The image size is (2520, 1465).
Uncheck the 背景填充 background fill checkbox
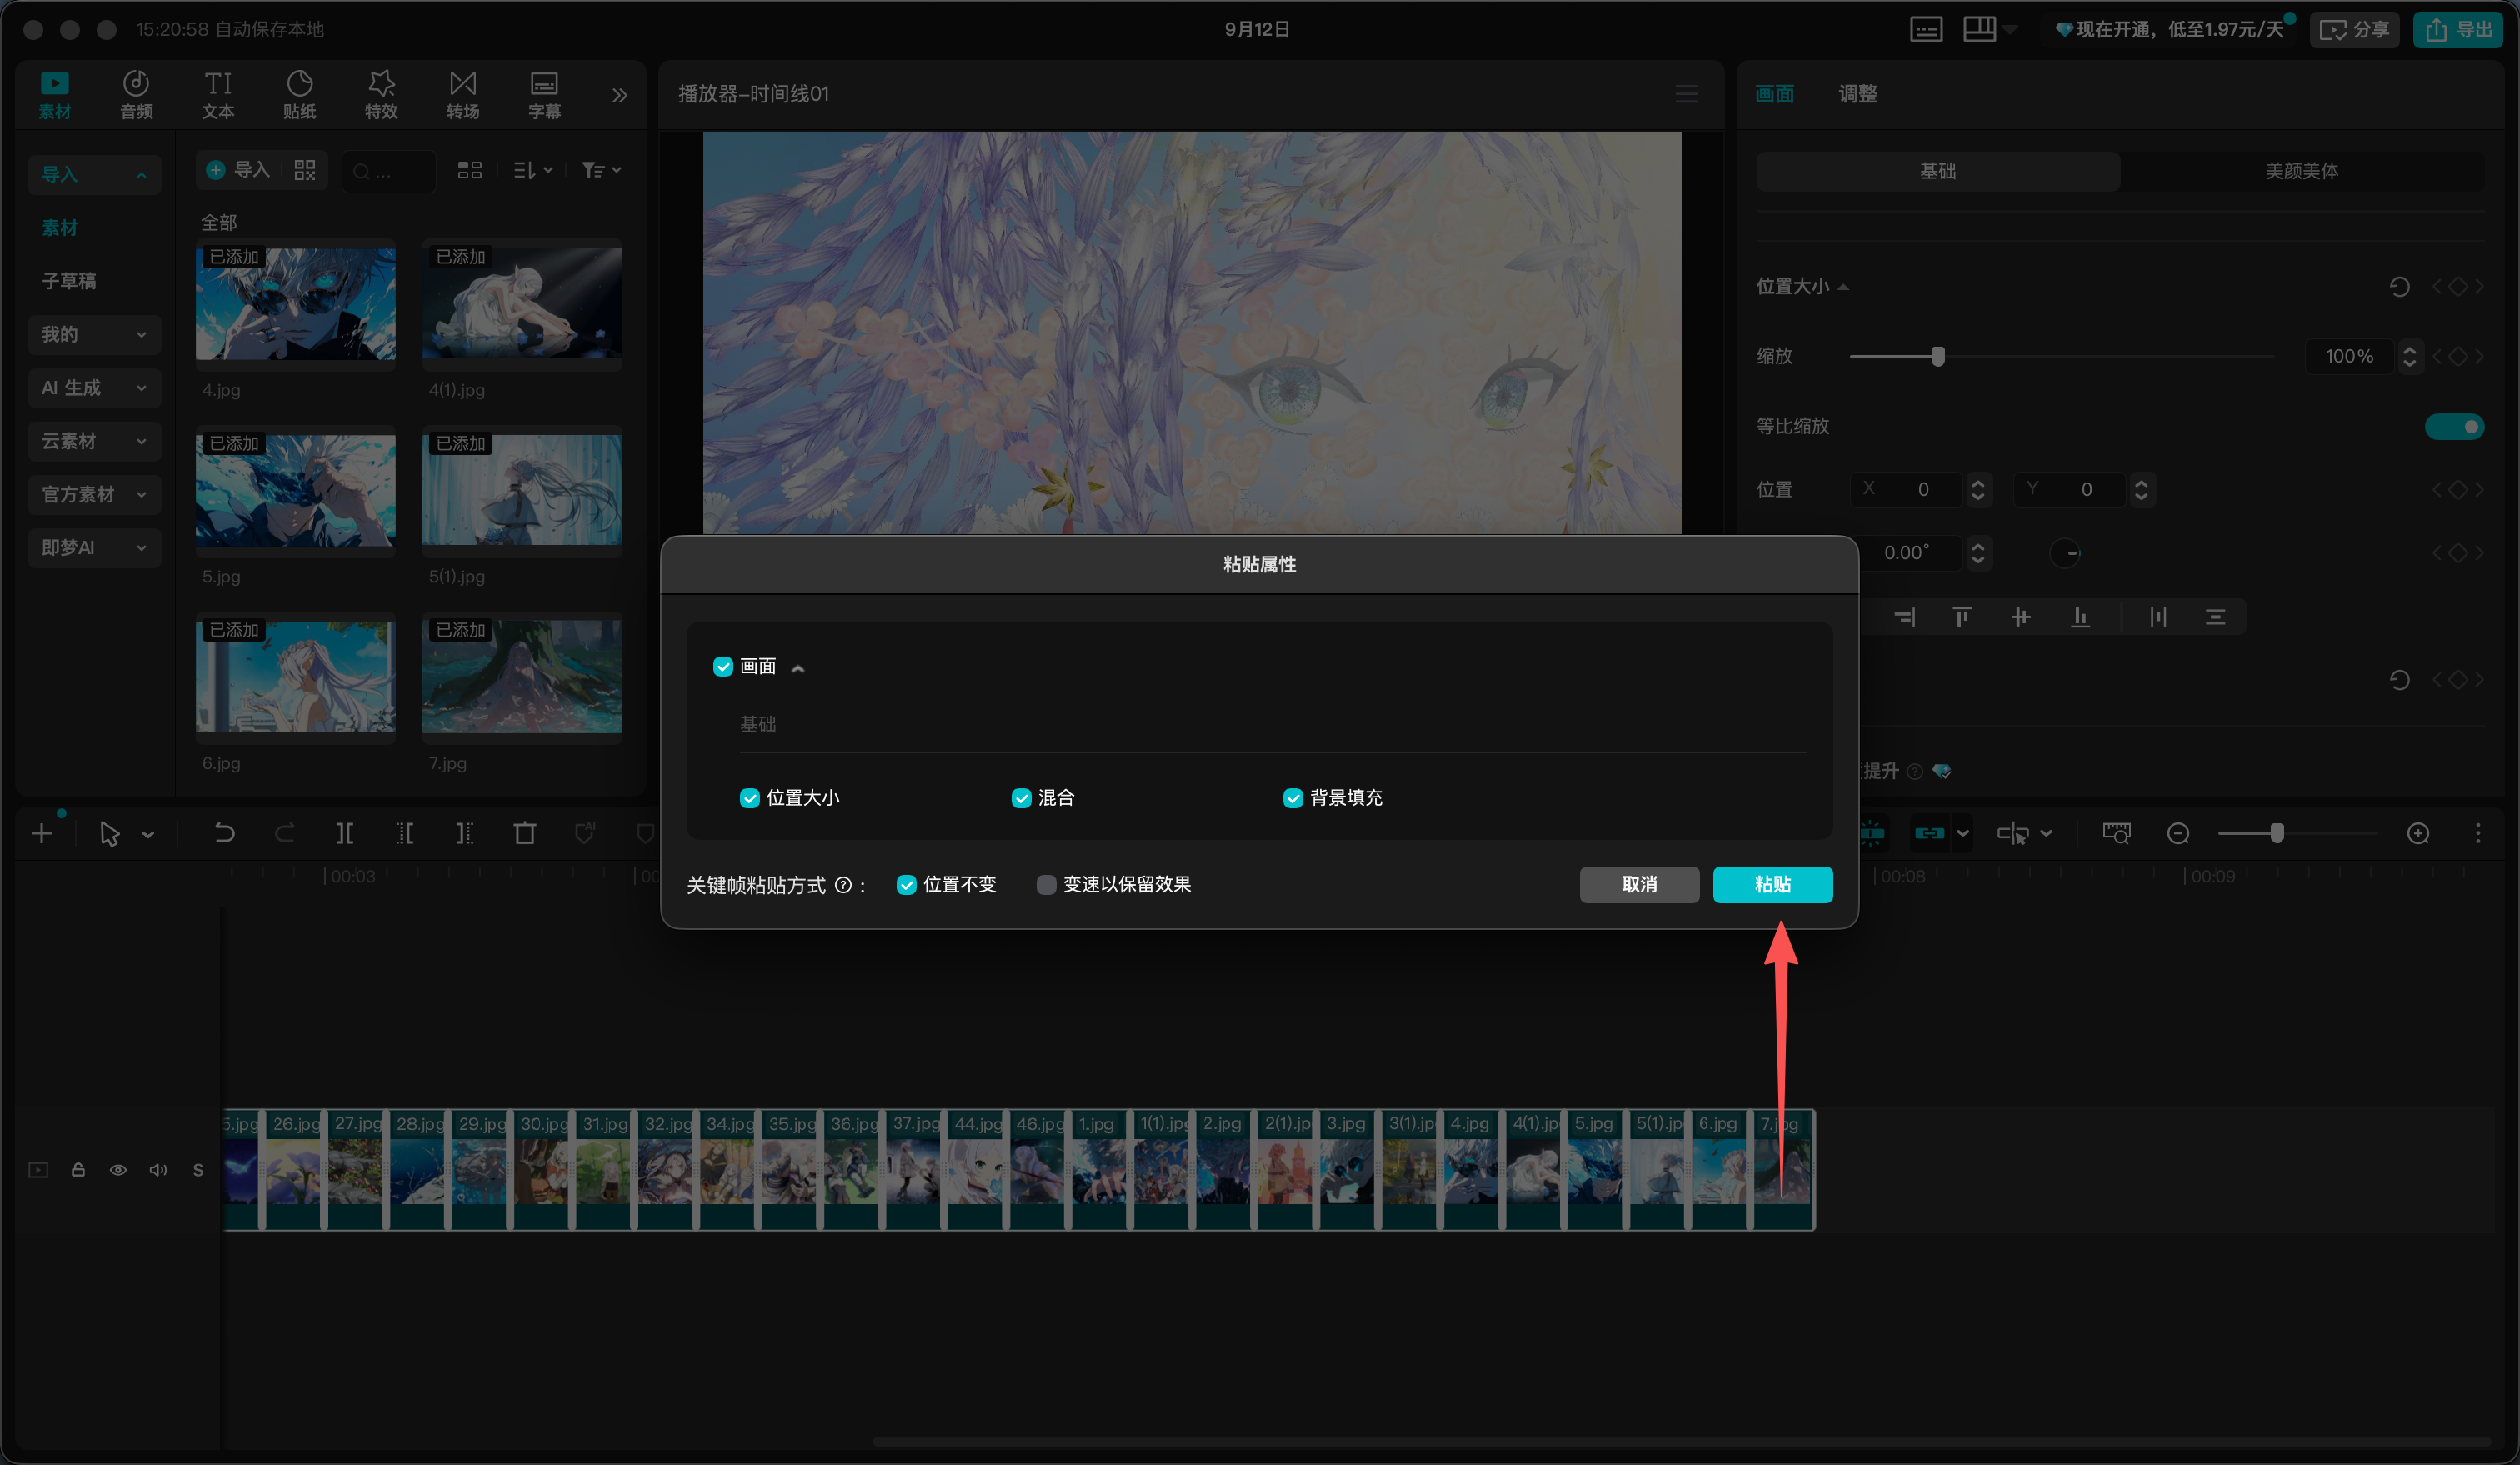click(1293, 798)
